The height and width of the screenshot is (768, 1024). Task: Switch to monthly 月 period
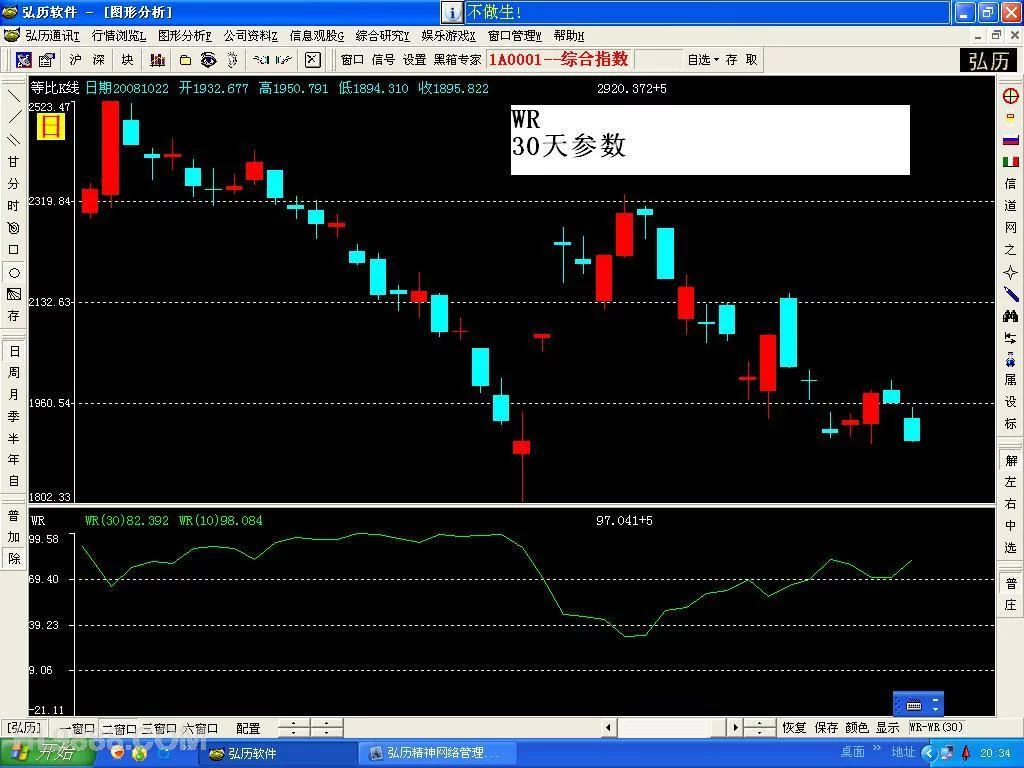(14, 394)
